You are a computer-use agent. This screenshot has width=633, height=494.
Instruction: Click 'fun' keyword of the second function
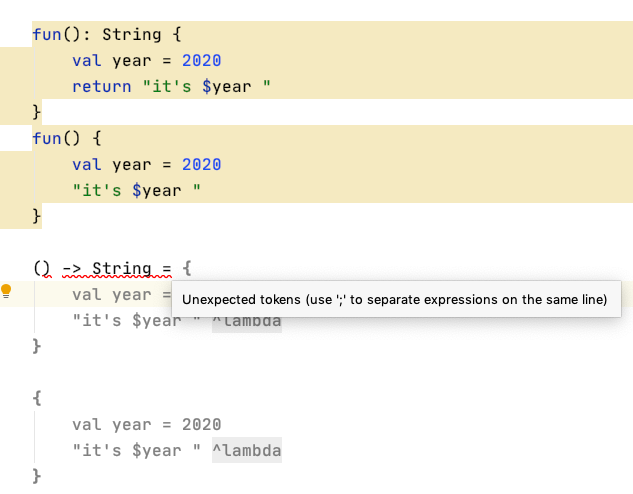point(46,138)
